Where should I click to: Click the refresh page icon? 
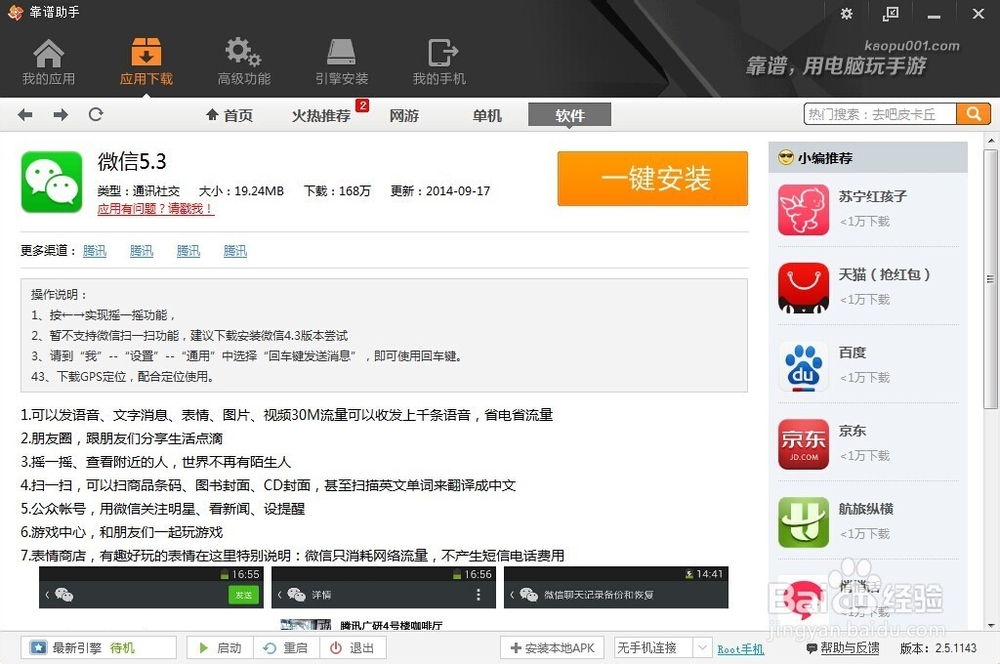pyautogui.click(x=95, y=114)
